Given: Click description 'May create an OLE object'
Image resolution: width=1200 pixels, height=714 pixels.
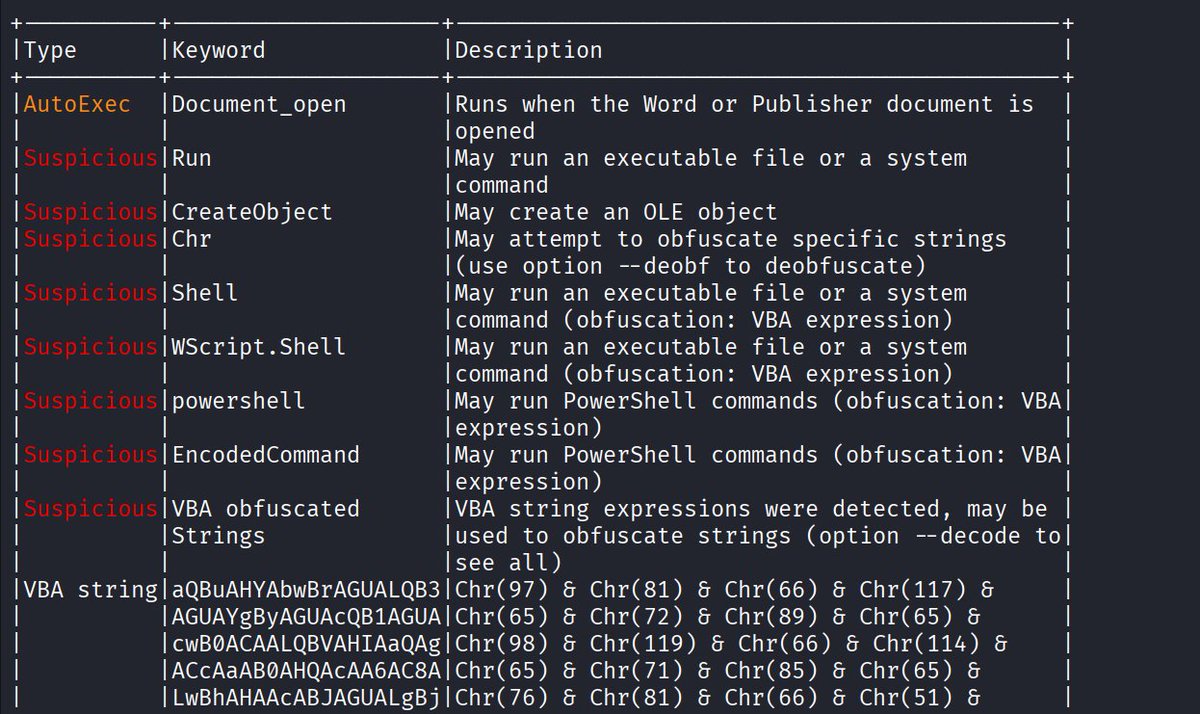Looking at the screenshot, I should coord(616,212).
